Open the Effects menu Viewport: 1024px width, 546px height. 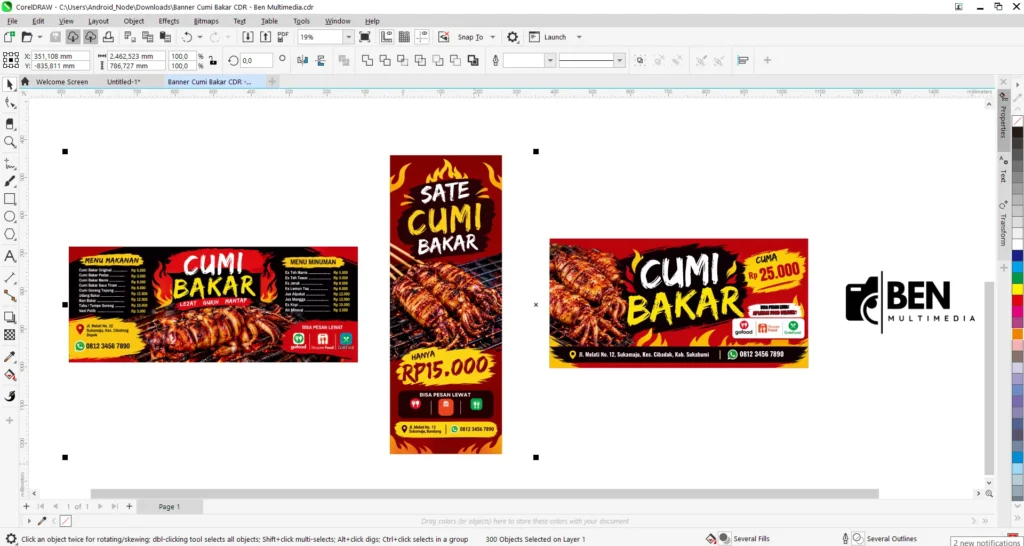(x=168, y=21)
